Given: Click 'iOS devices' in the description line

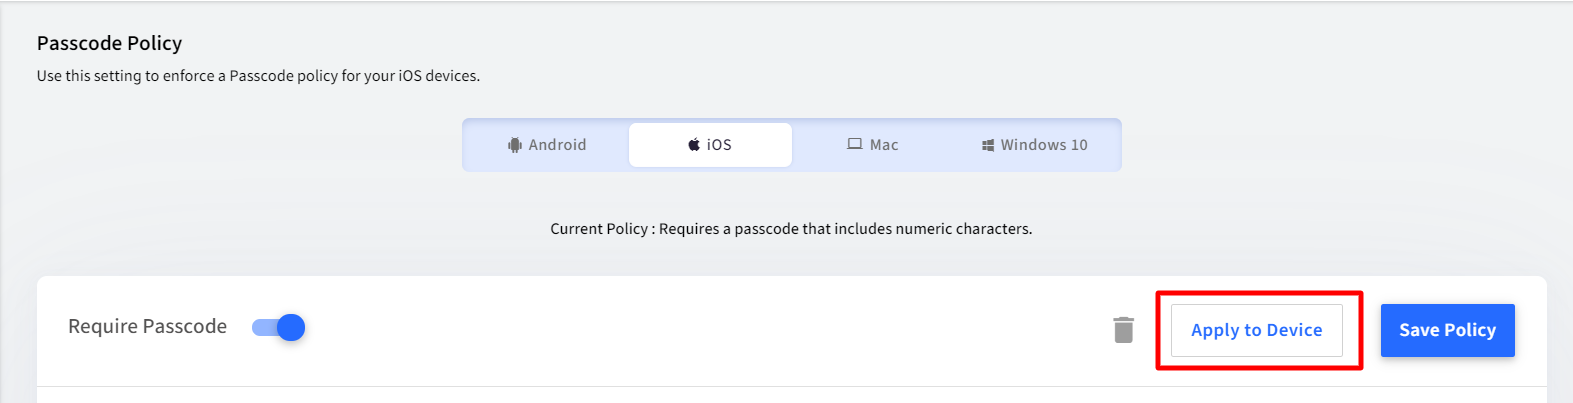Looking at the screenshot, I should pos(439,76).
